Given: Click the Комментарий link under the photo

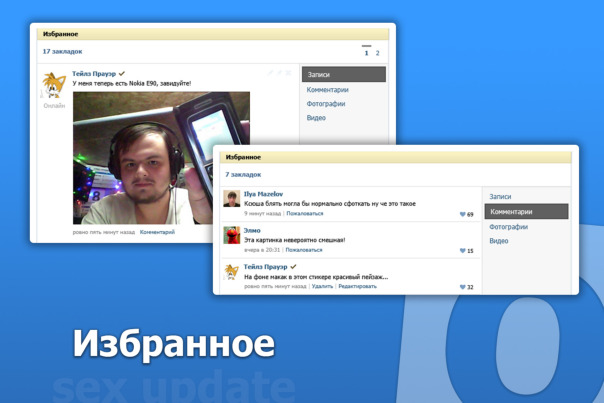Looking at the screenshot, I should [x=157, y=232].
